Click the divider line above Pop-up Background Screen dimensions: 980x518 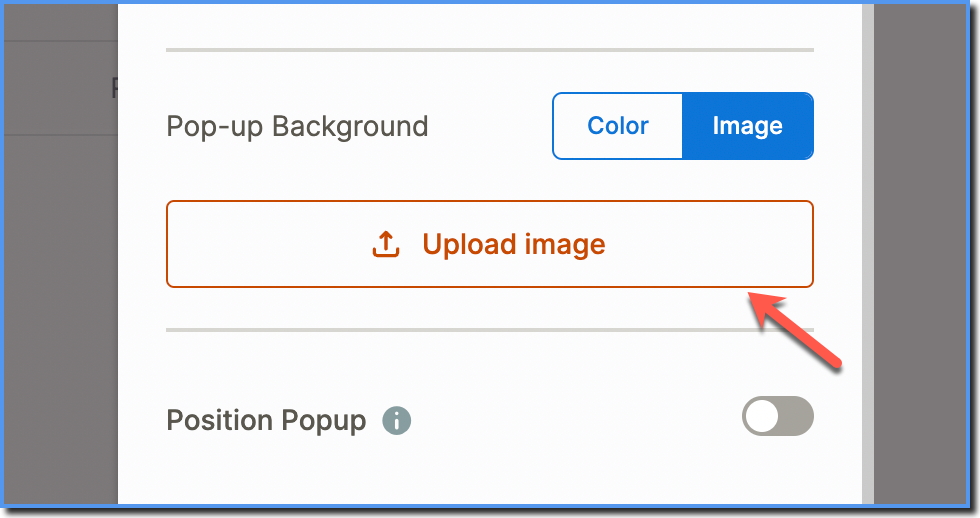490,50
